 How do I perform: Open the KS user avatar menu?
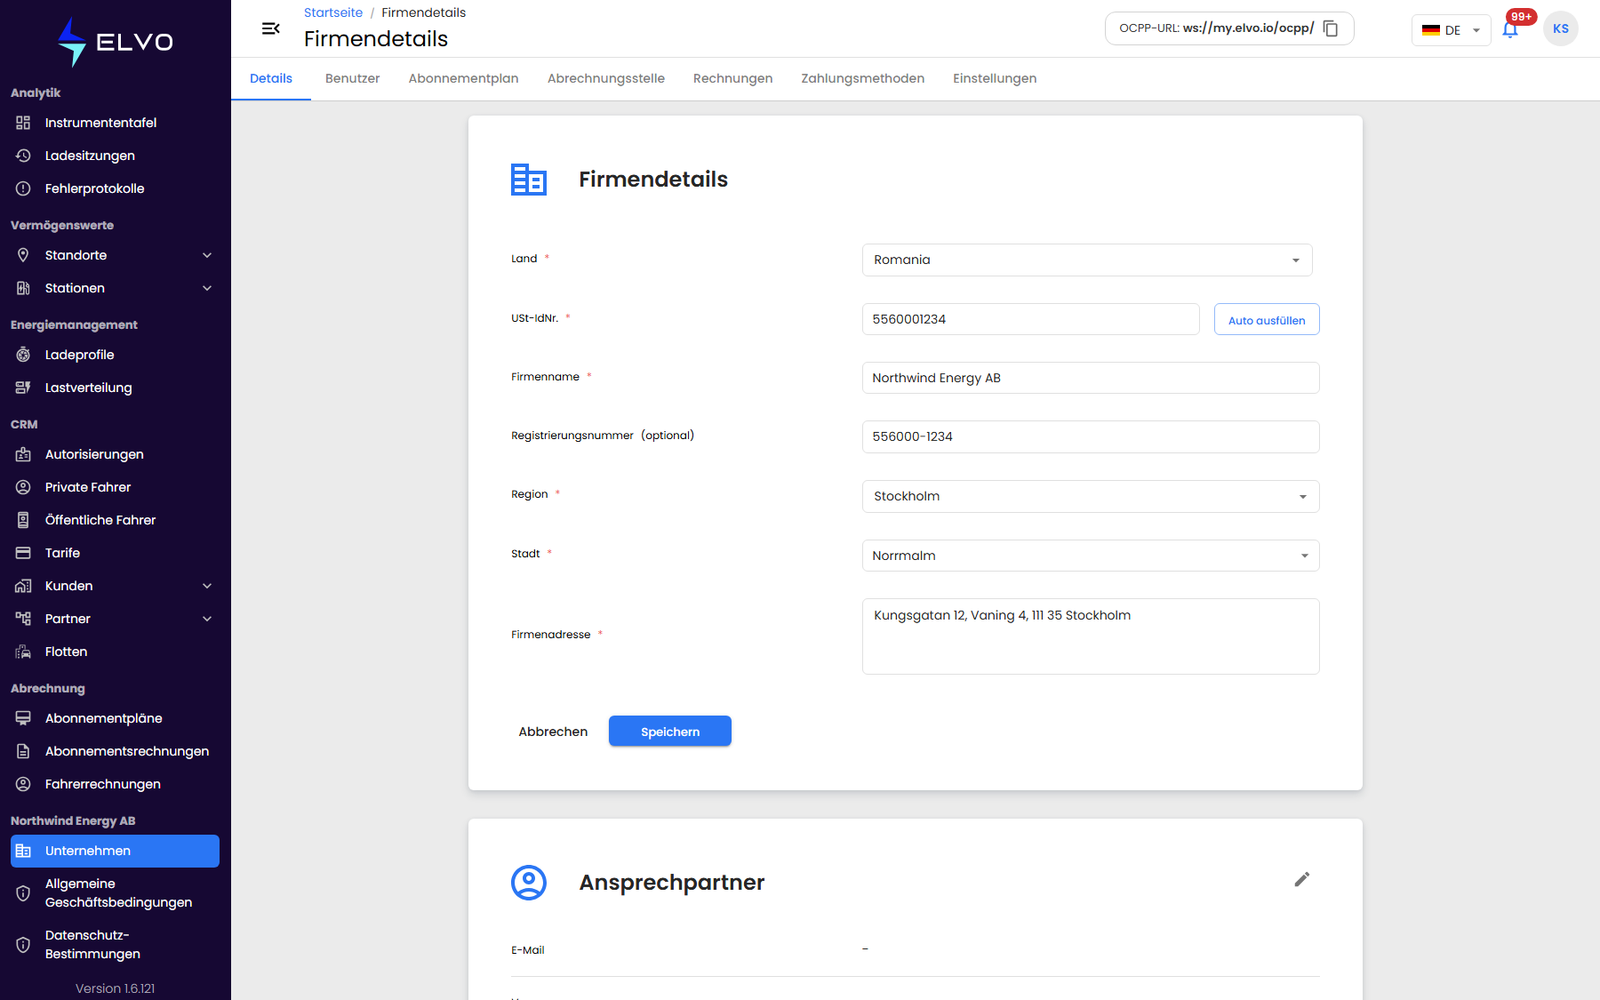[1560, 29]
